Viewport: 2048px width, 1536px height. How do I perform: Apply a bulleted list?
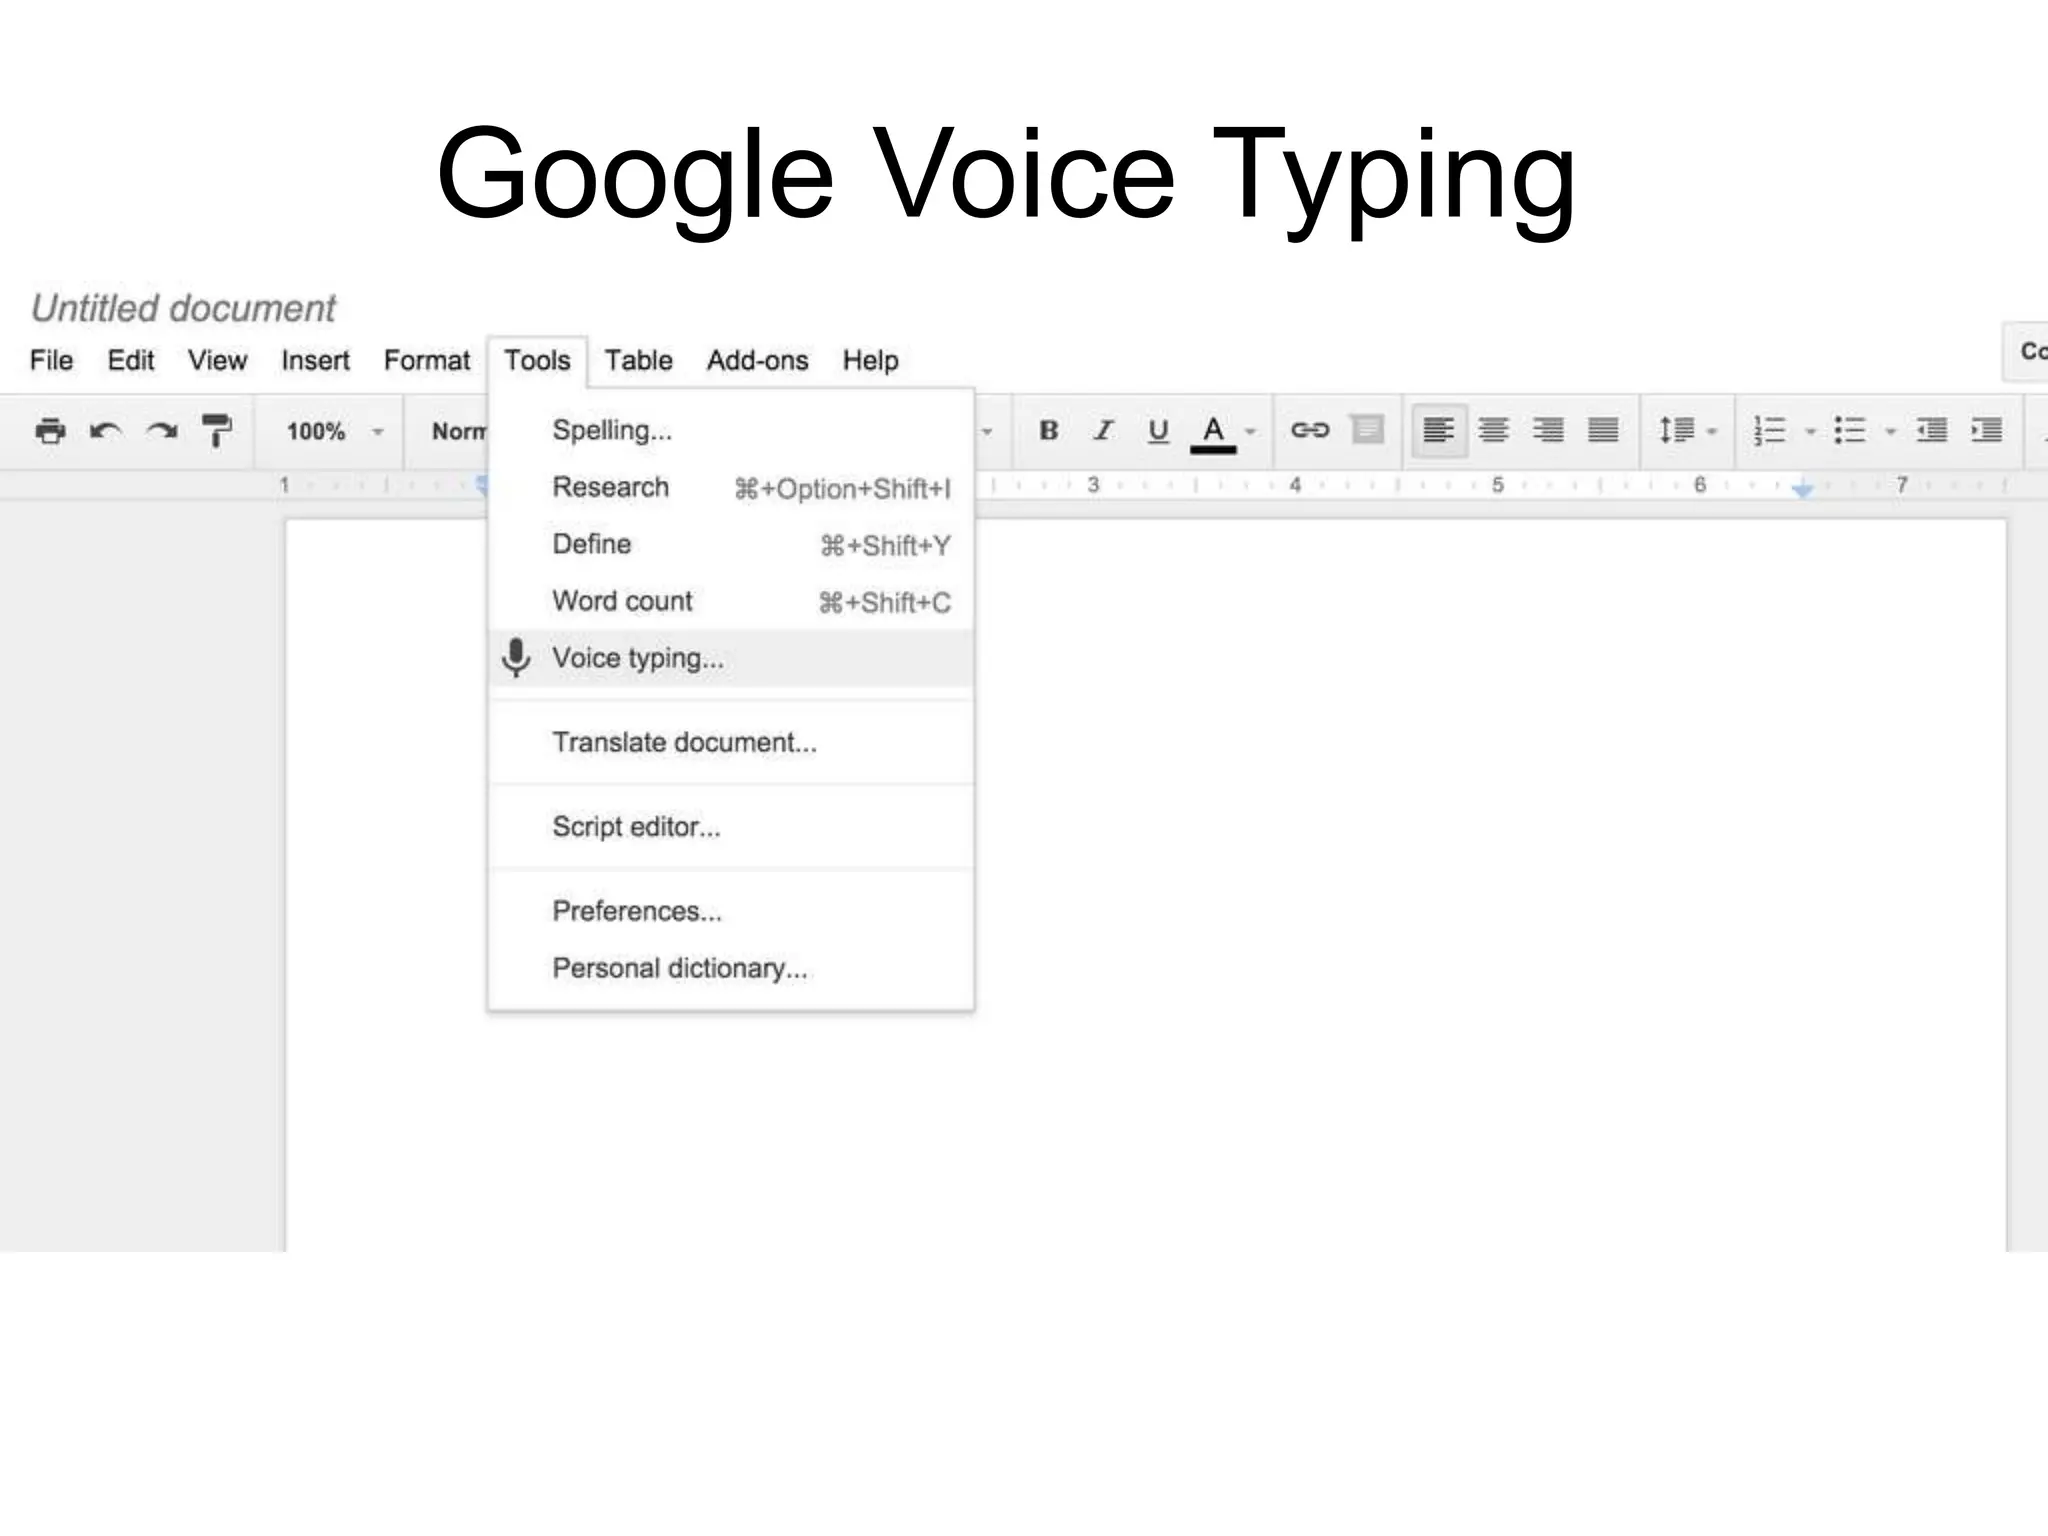tap(1850, 430)
